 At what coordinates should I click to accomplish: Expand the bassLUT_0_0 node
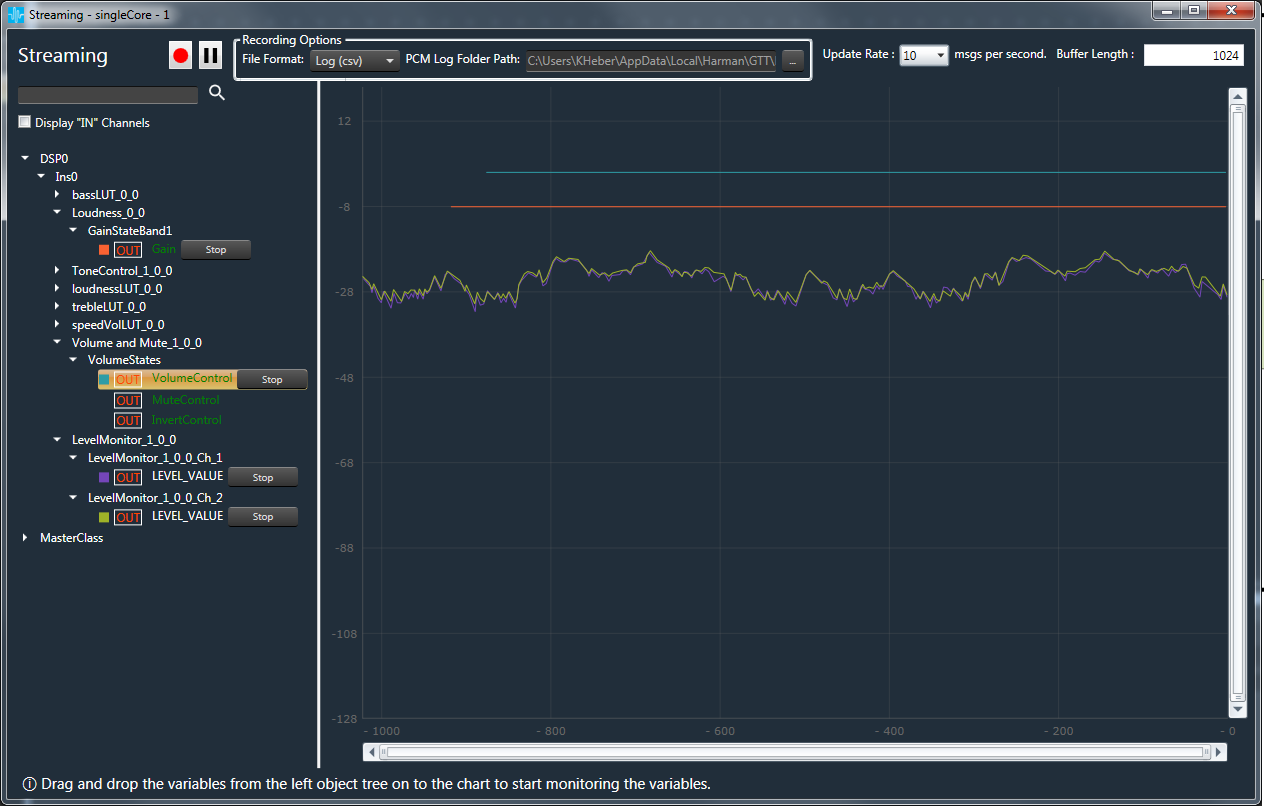tap(57, 194)
